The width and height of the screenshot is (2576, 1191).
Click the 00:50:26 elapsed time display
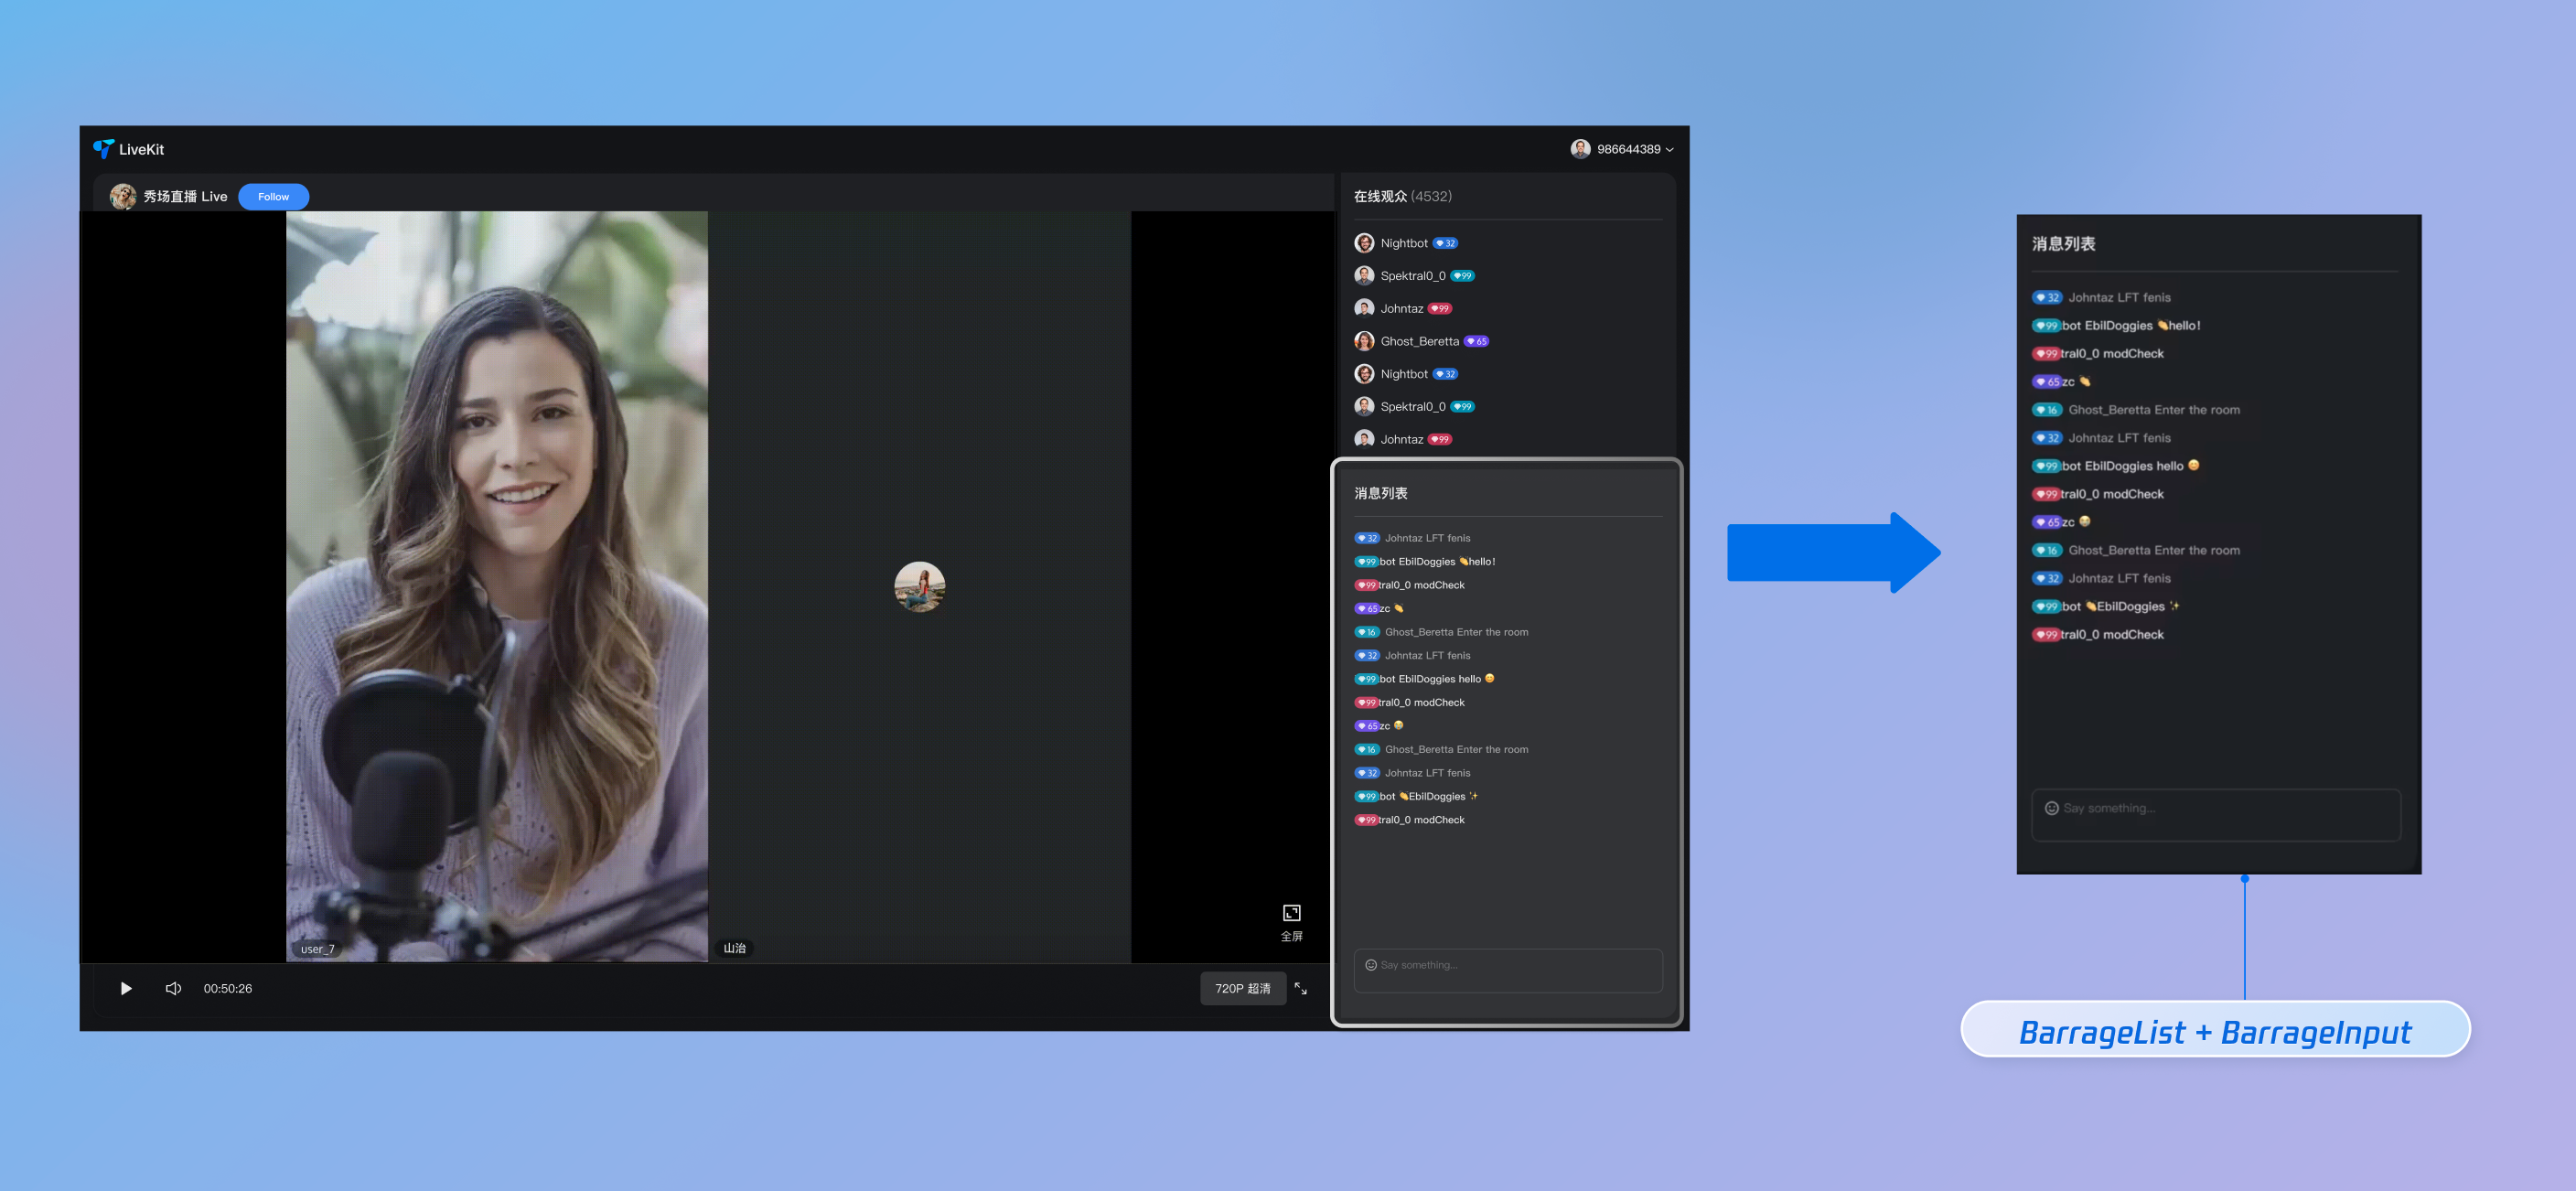pyautogui.click(x=228, y=988)
